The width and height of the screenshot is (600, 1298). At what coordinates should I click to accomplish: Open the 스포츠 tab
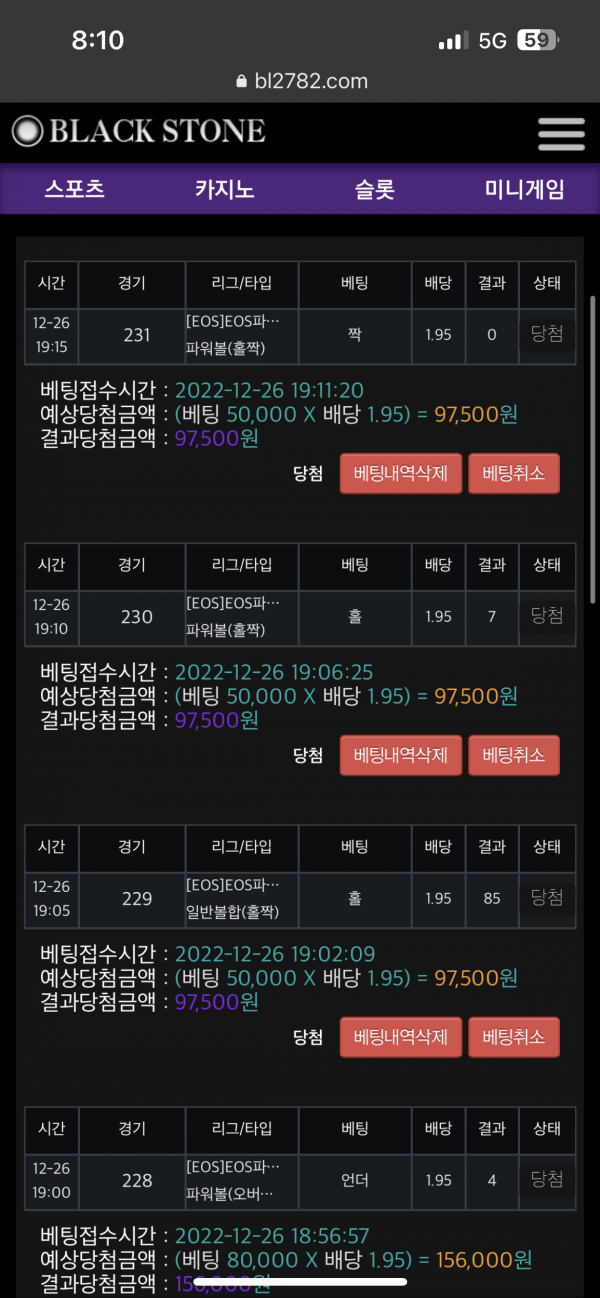tap(75, 189)
